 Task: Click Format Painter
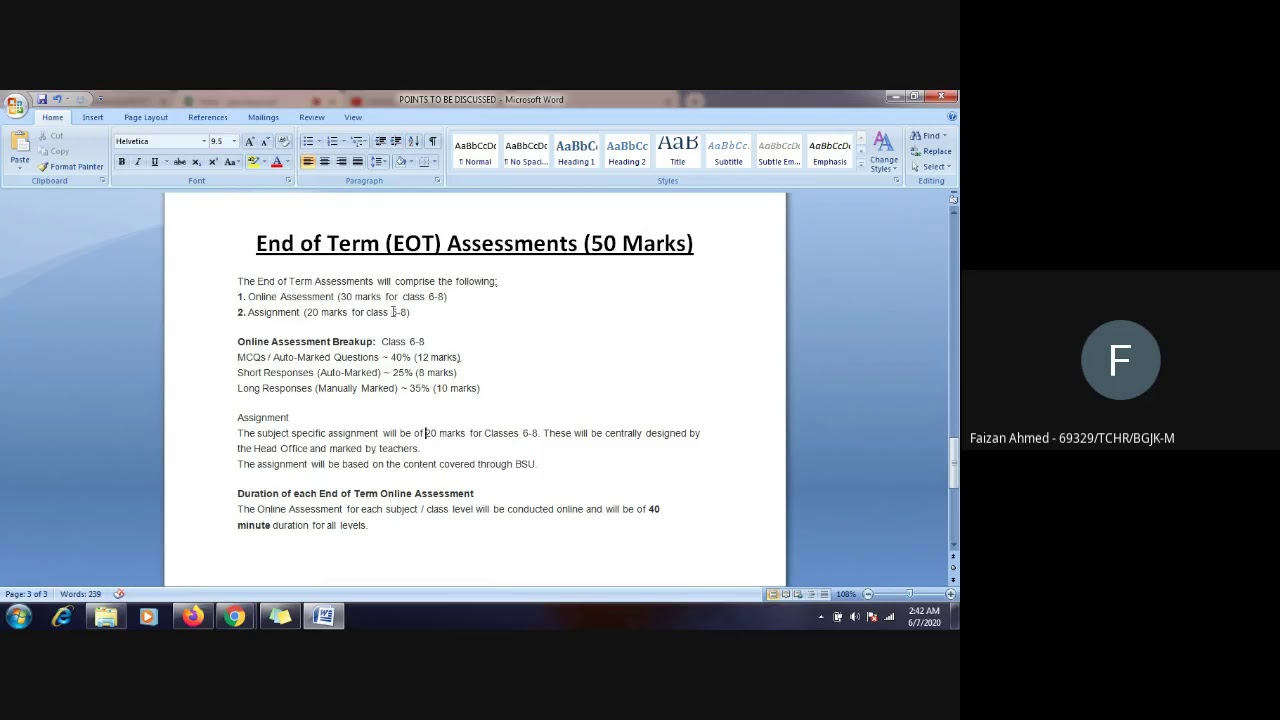(71, 166)
